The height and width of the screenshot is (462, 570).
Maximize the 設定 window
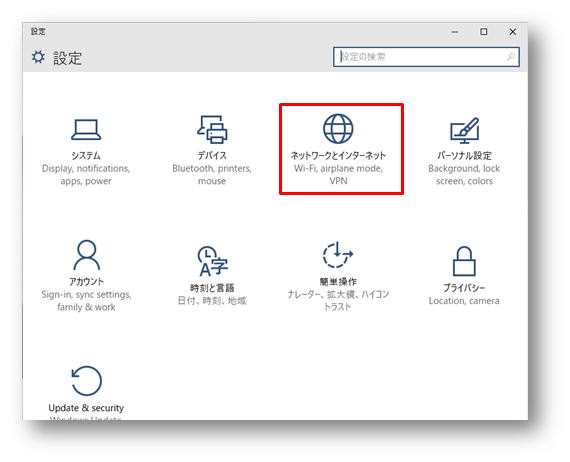click(484, 32)
